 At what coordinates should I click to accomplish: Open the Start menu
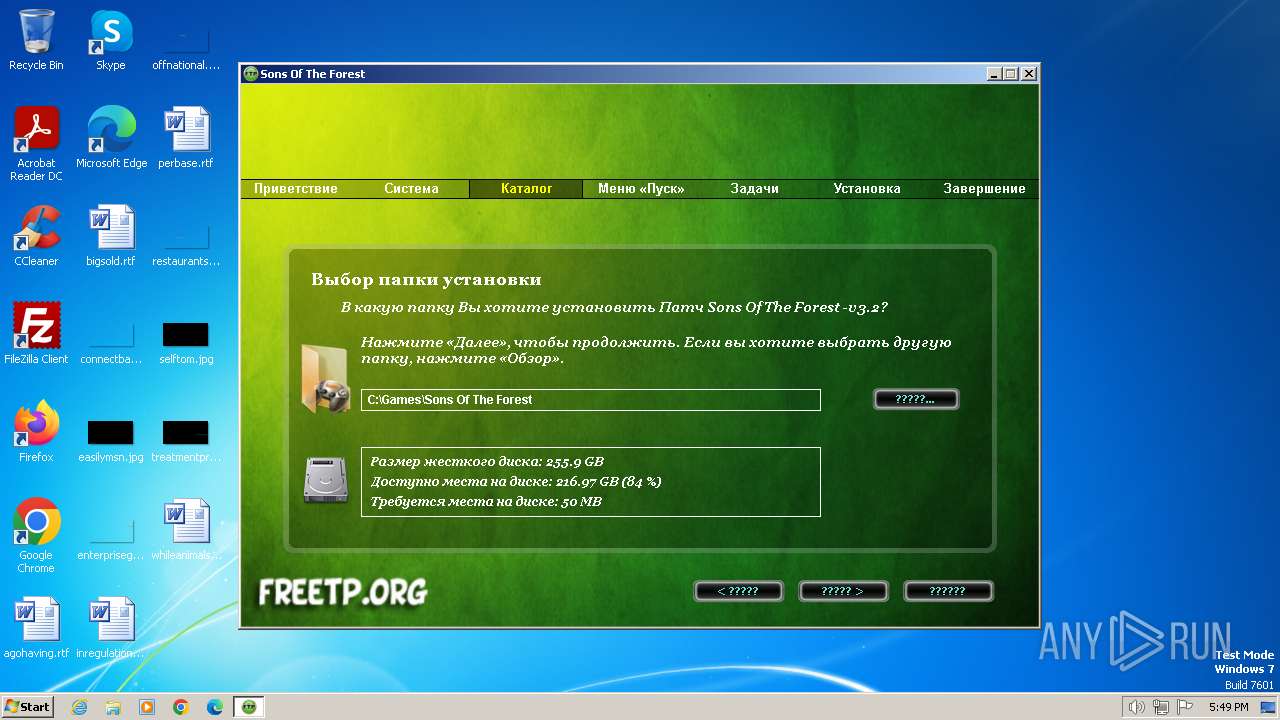tap(28, 707)
